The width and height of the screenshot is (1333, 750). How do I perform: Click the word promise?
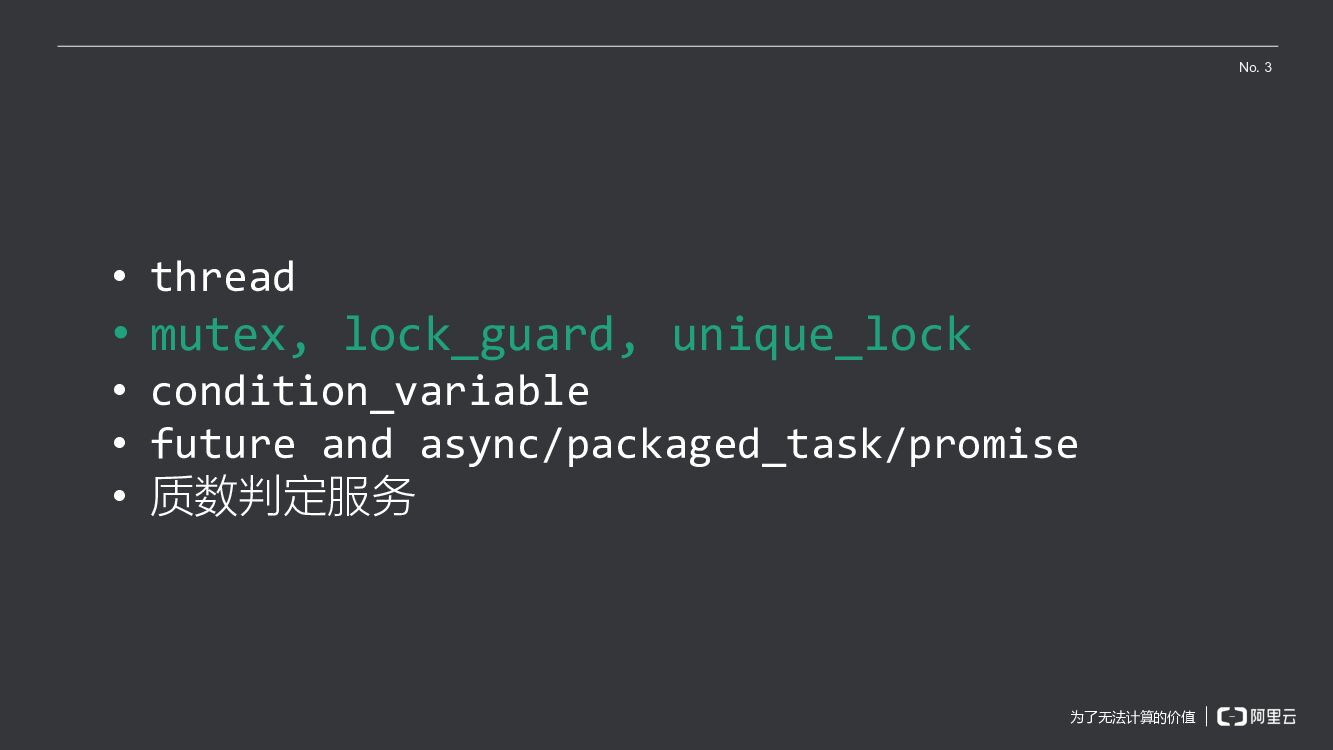(993, 444)
